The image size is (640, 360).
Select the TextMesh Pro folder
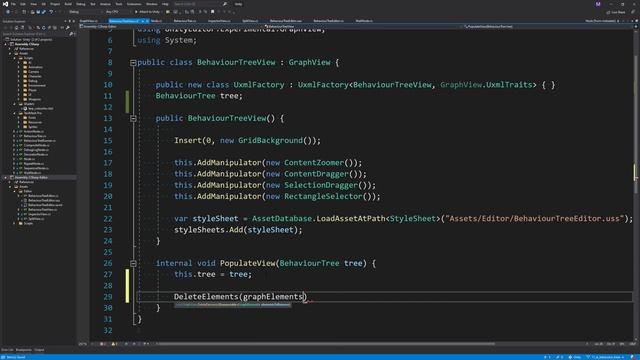(x=33, y=113)
